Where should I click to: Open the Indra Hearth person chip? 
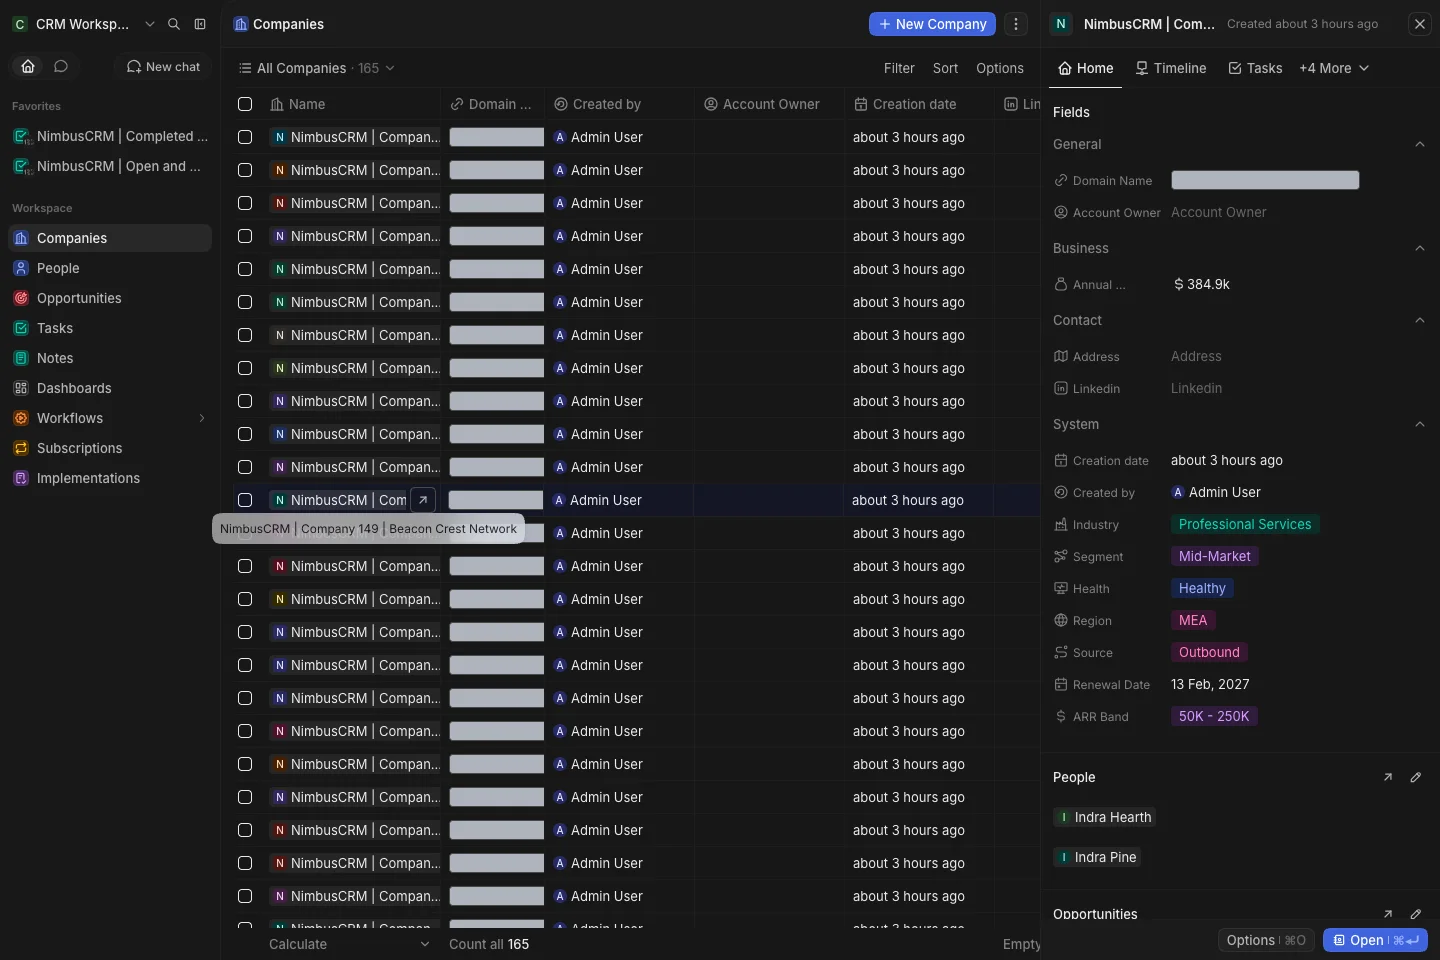[x=1105, y=817]
